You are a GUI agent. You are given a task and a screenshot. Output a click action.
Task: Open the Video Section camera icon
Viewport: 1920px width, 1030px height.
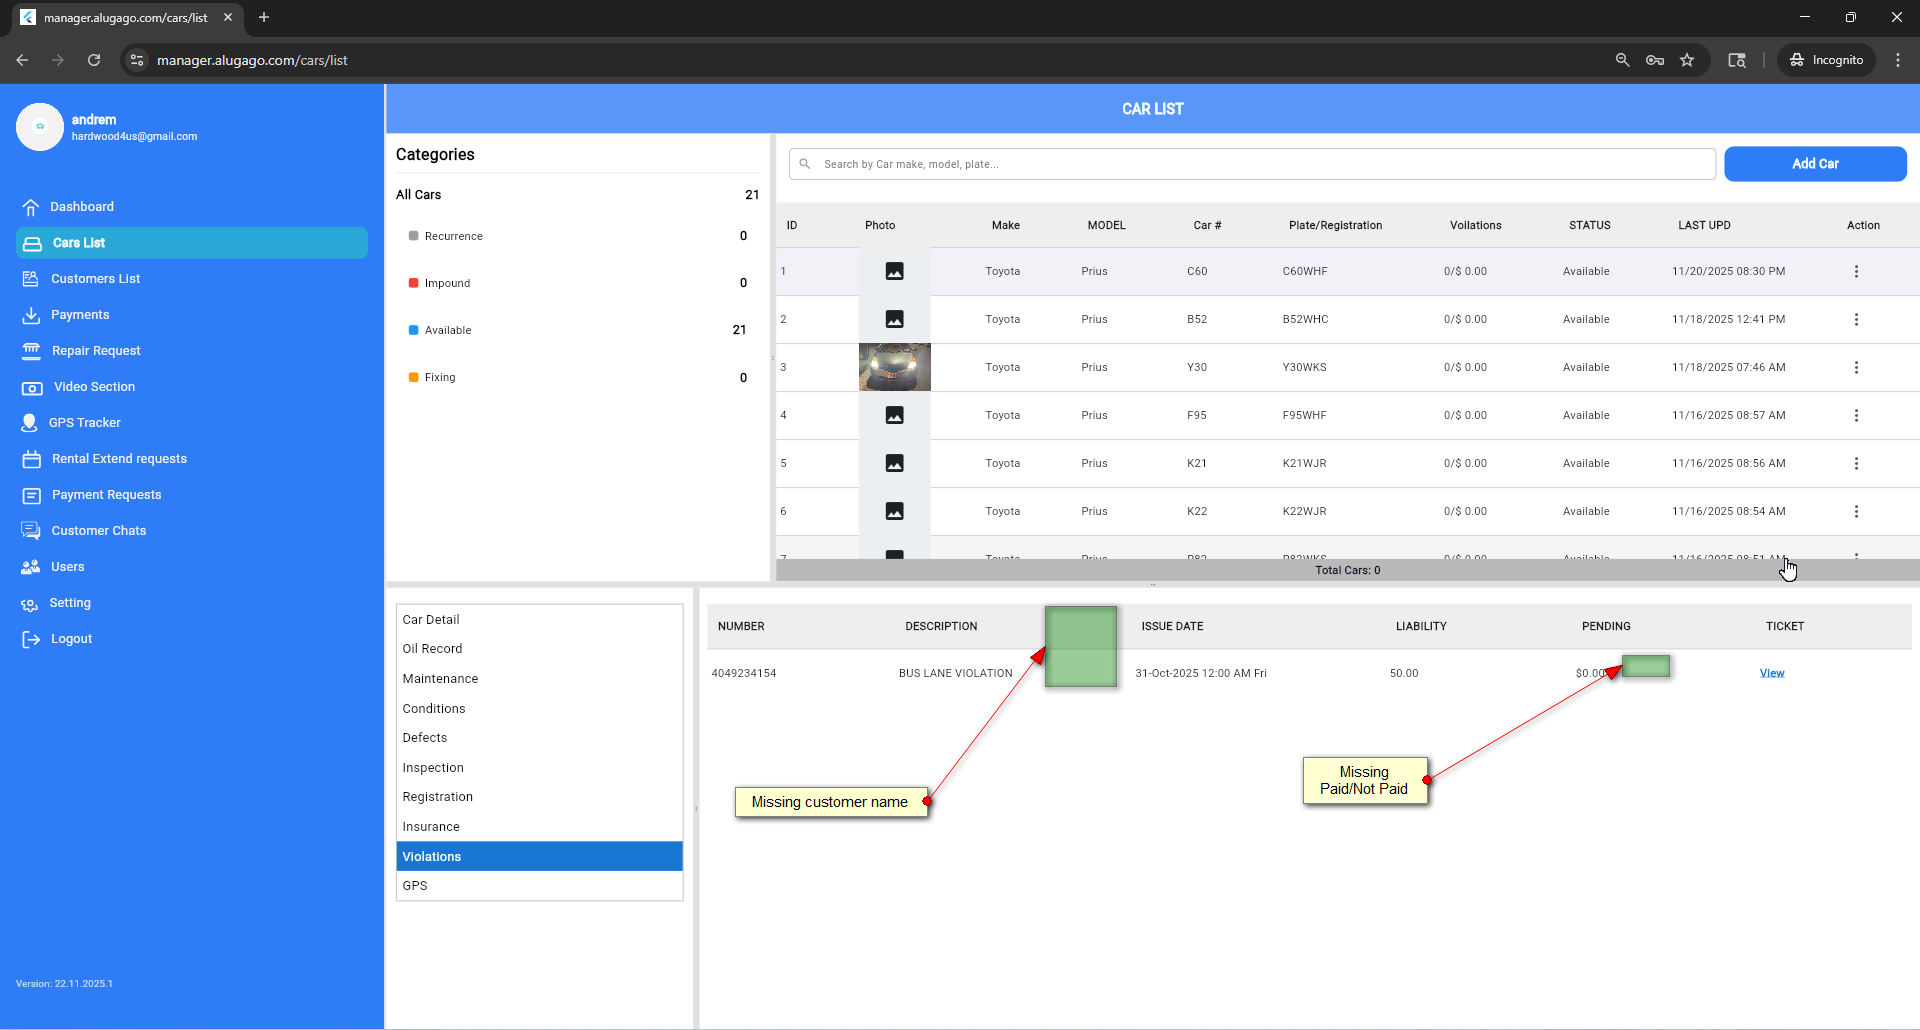(x=32, y=387)
